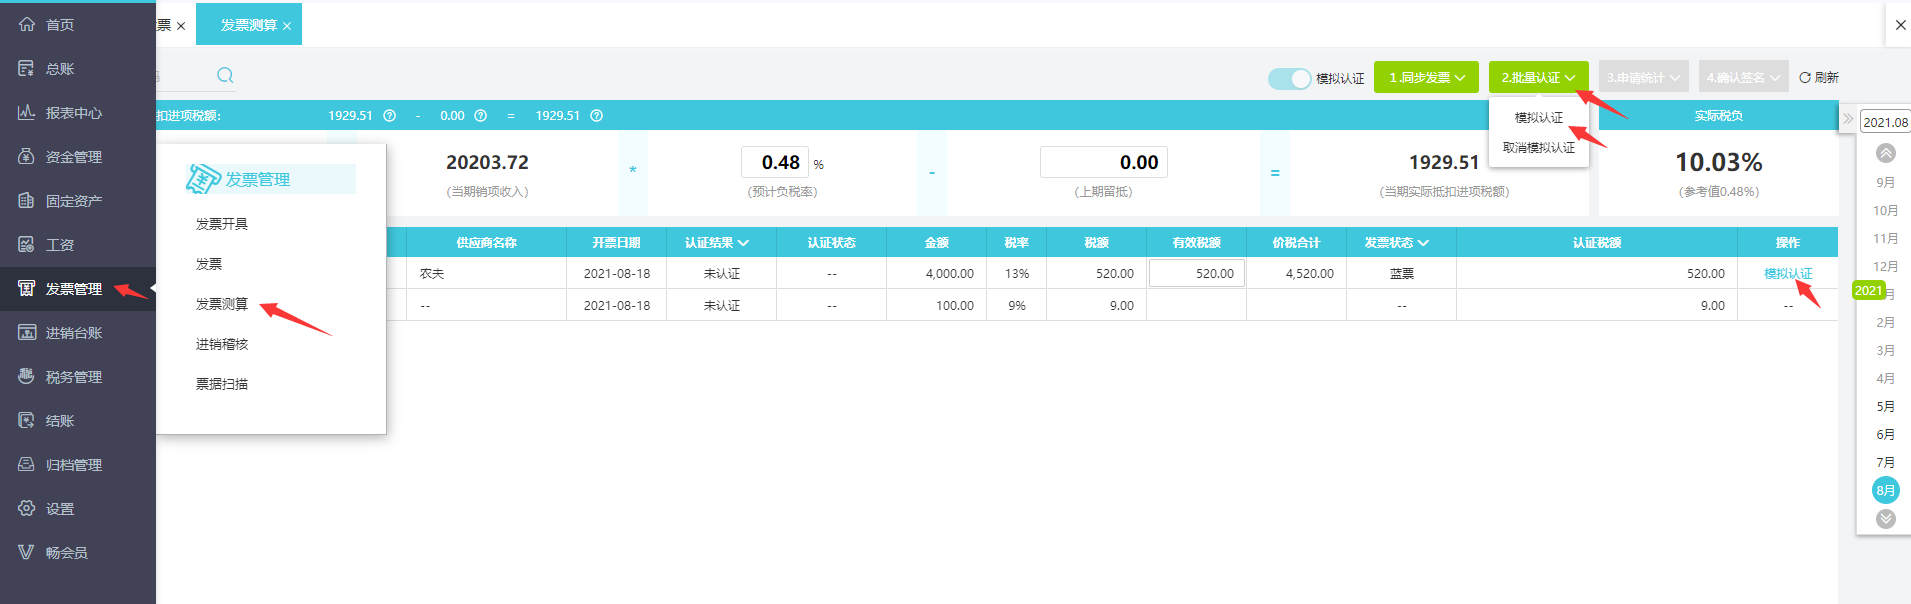This screenshot has height=604, width=1911.
Task: Select 进销稽核 in flyout menu
Action: (x=222, y=344)
